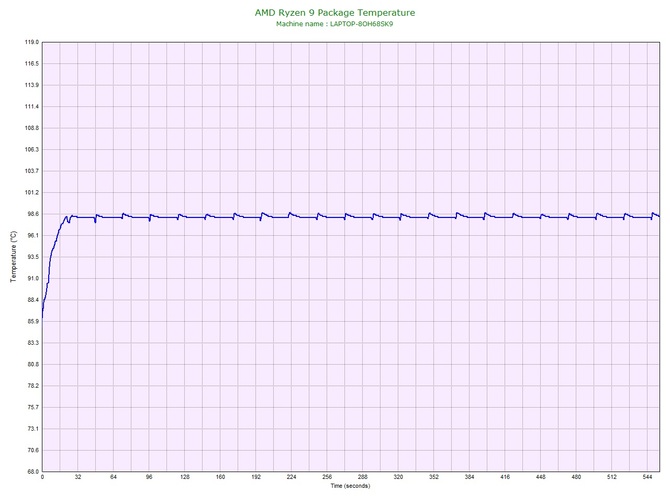Select the 98.6 tick label on Y-axis

pos(33,214)
